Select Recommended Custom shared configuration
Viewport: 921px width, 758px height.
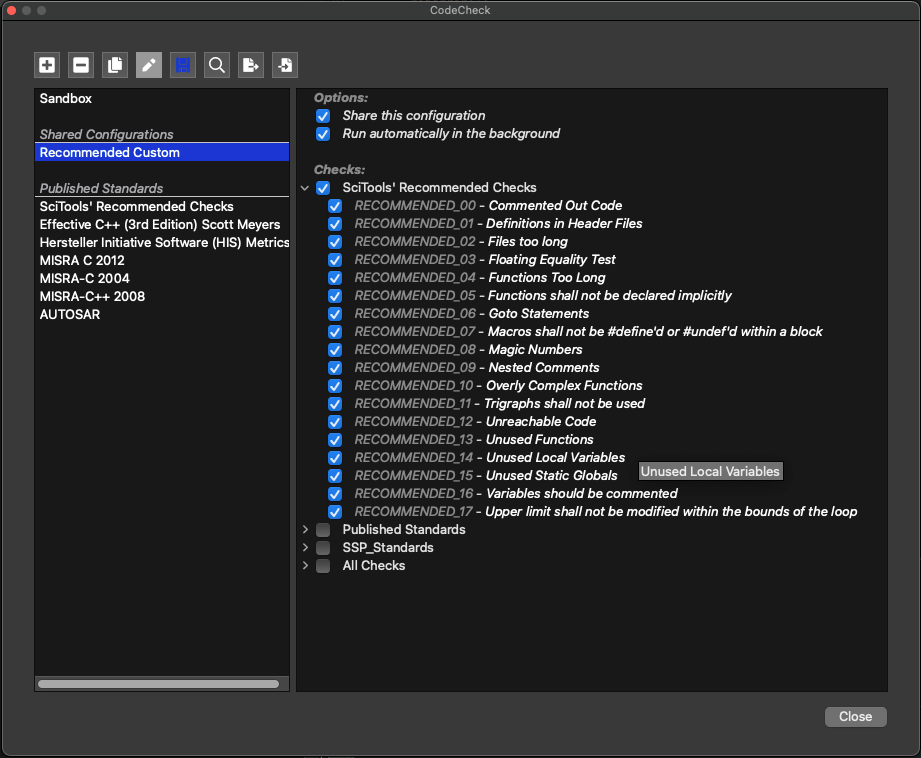pos(162,153)
